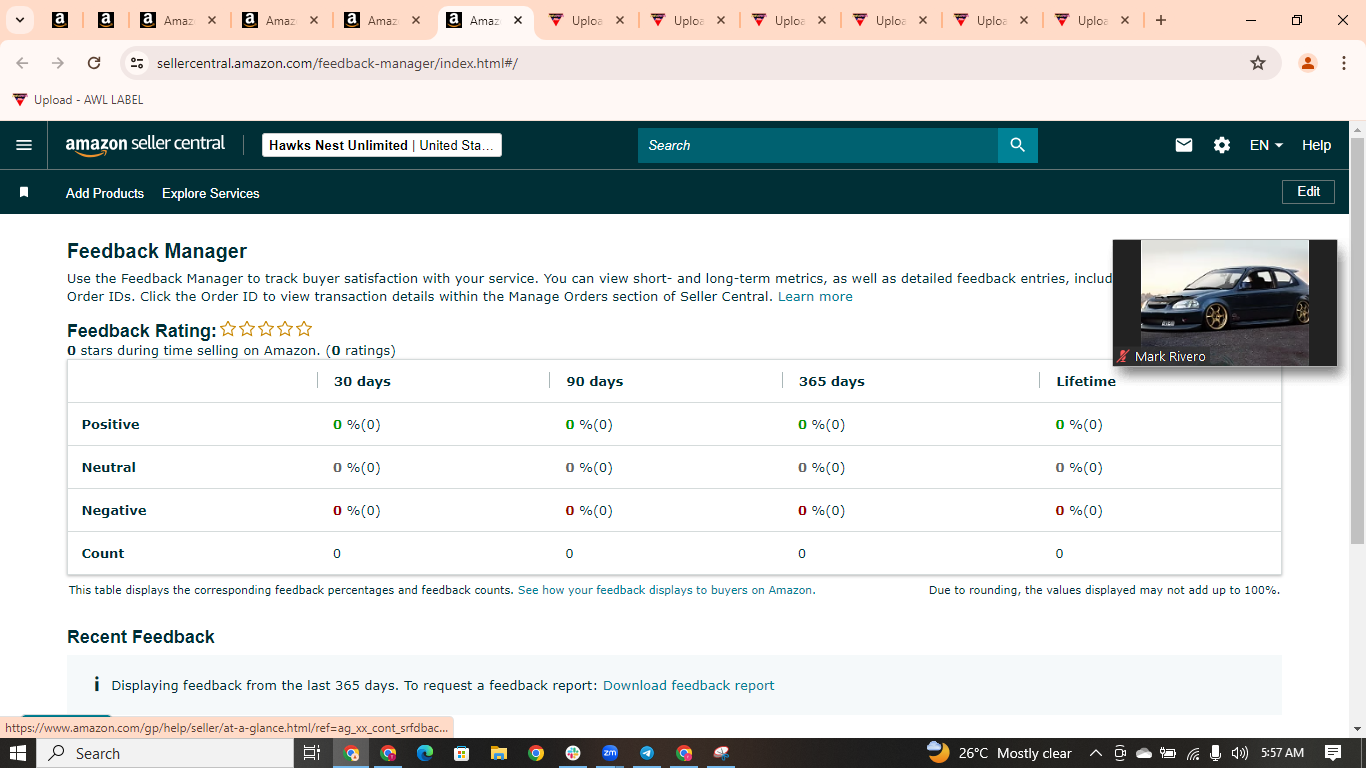Viewport: 1366px width, 768px height.
Task: Switch to Zoom on the taskbar
Action: (610, 753)
